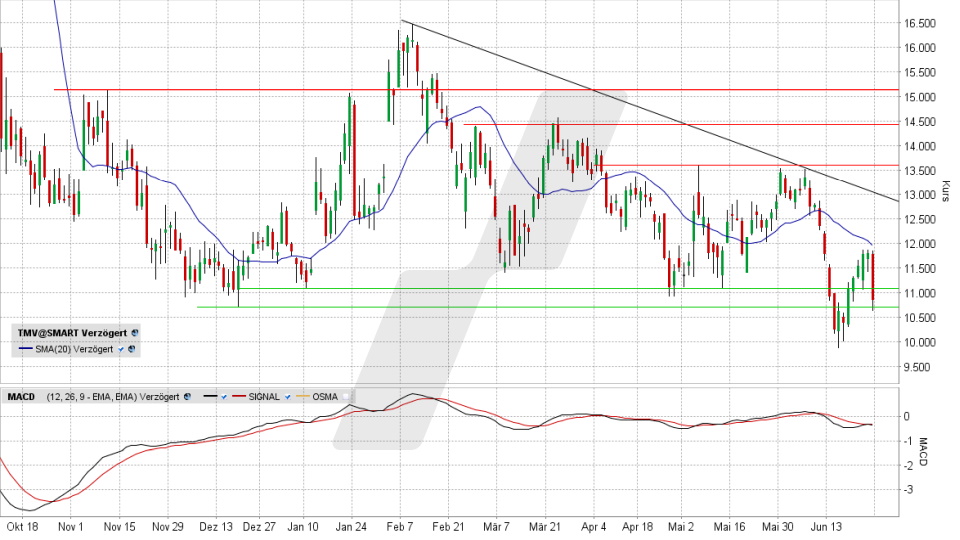Click the Jan 10 date axis label

click(x=303, y=527)
